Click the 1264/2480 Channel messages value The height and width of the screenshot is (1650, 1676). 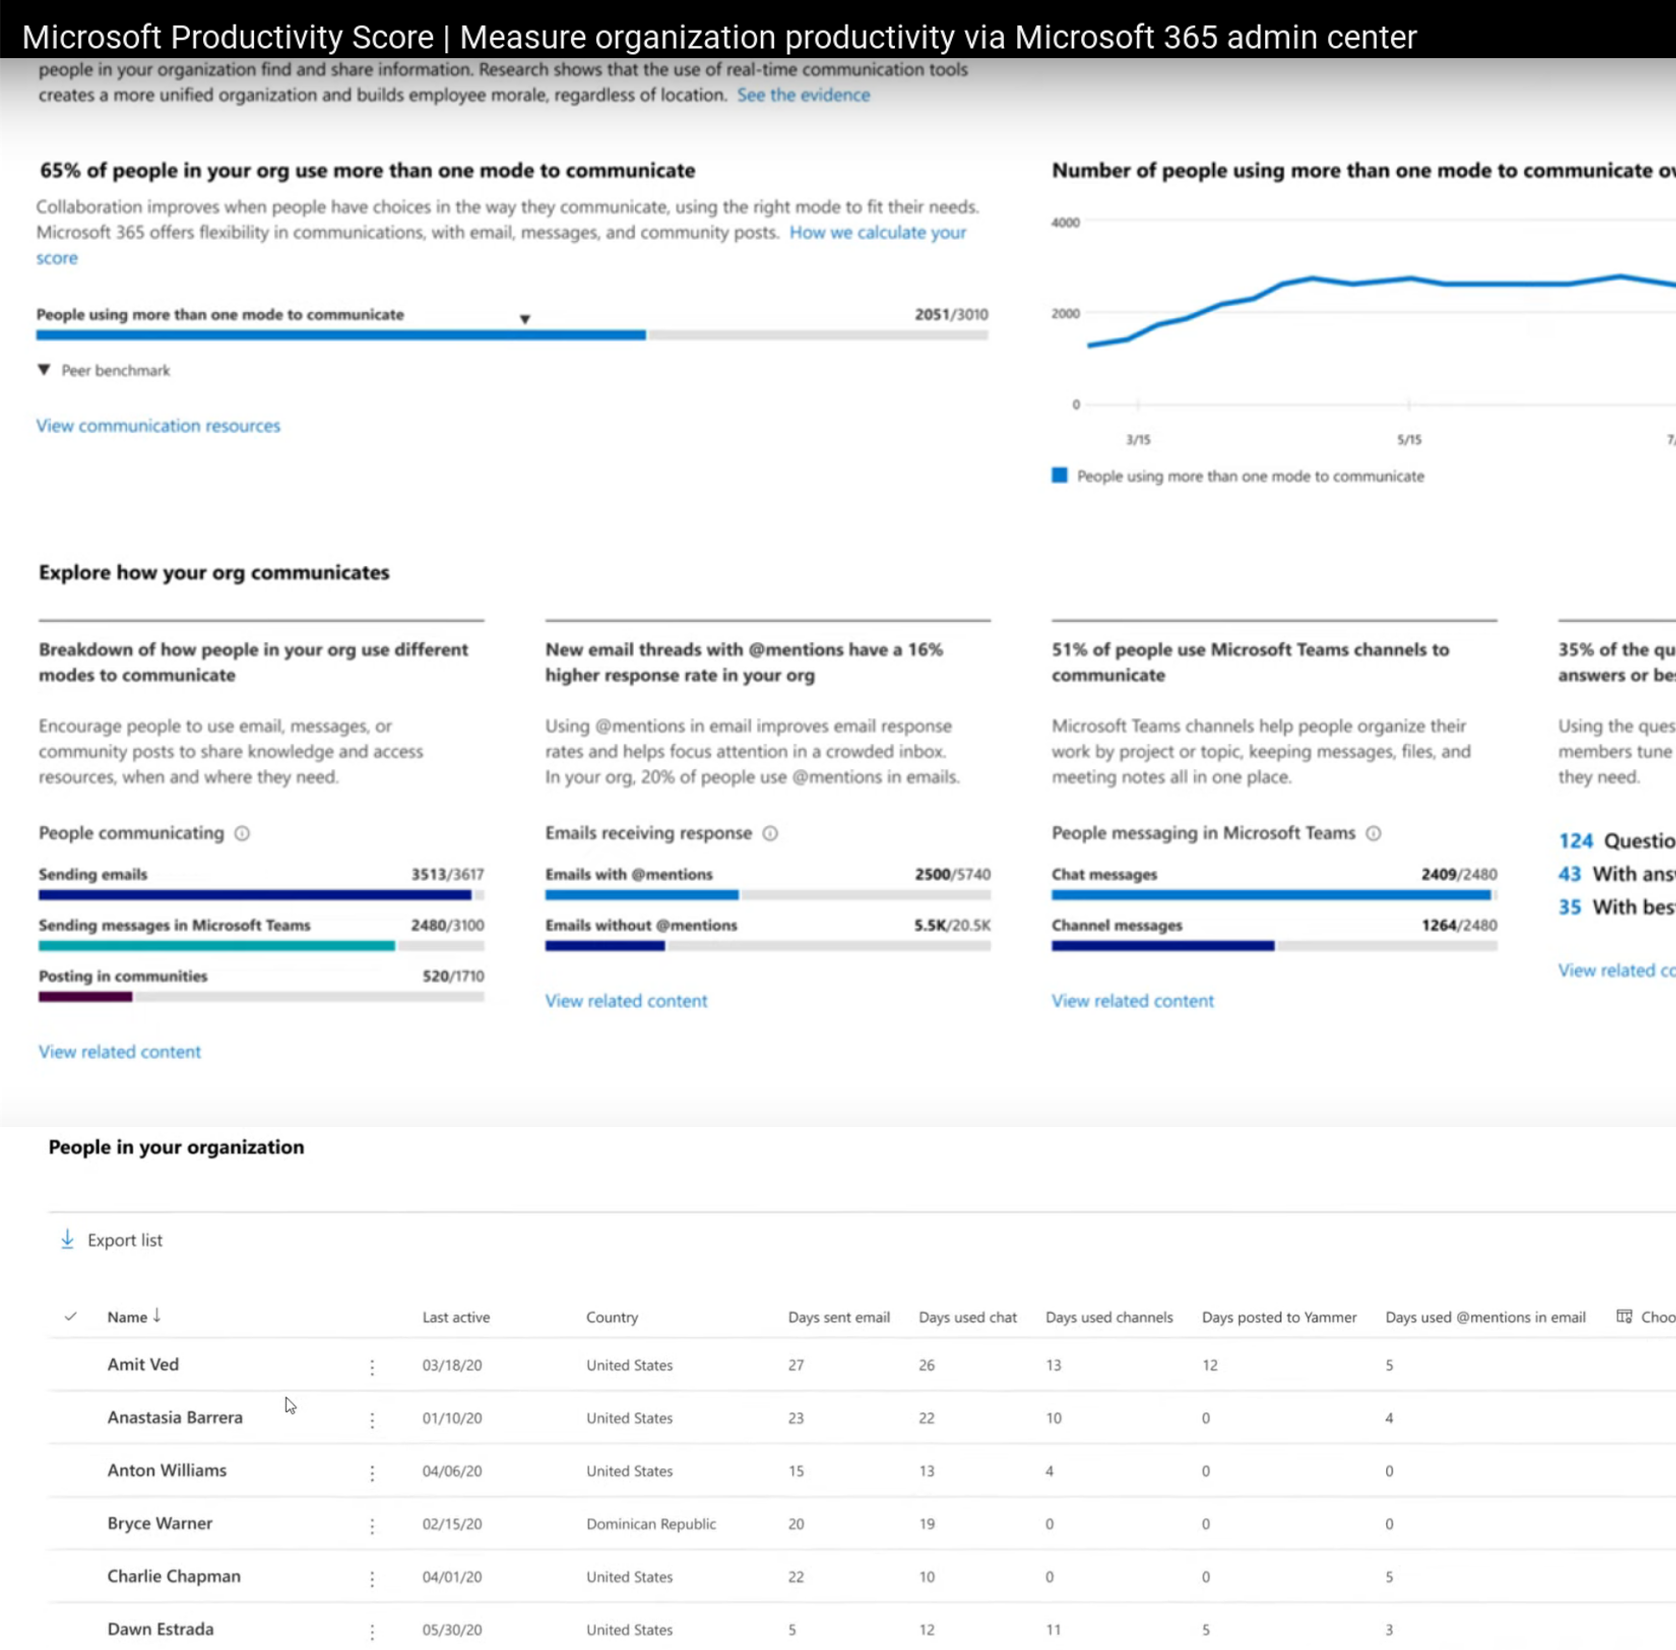click(x=1459, y=925)
